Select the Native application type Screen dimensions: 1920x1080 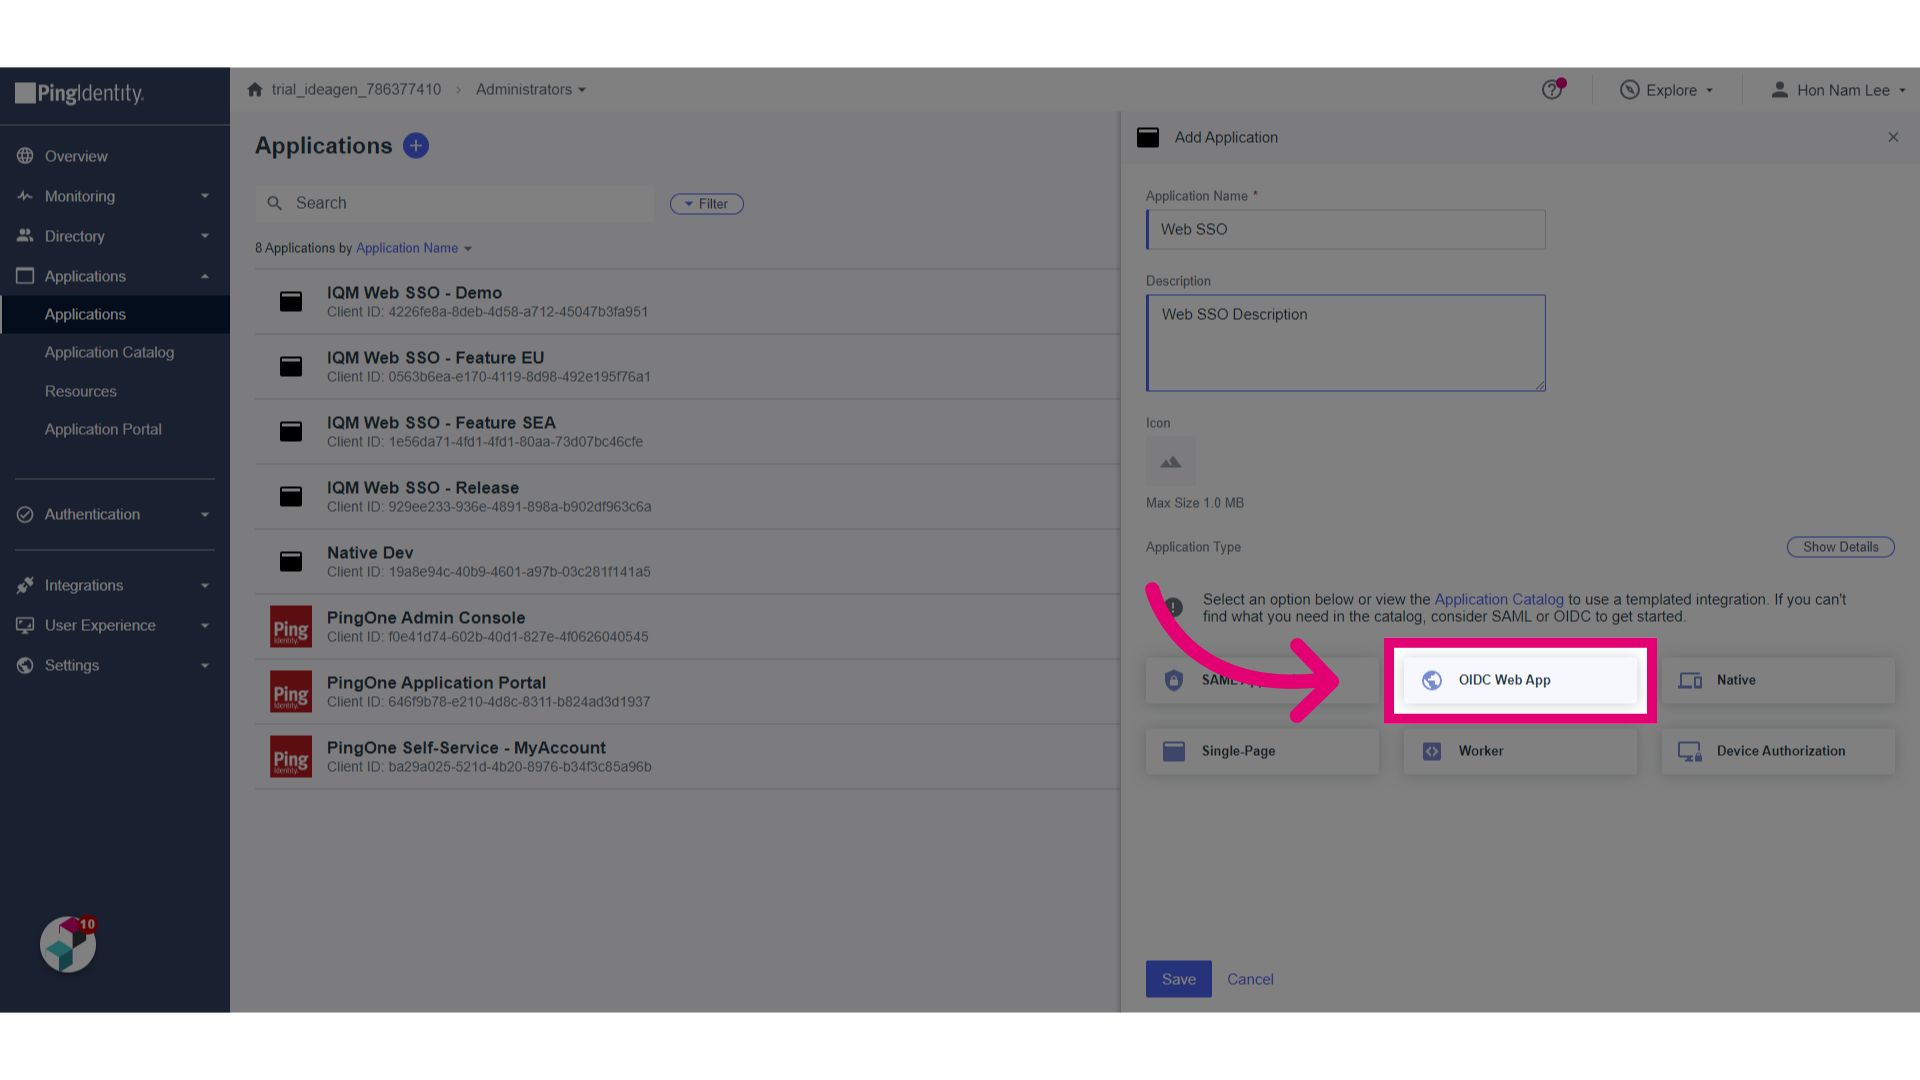click(x=1778, y=680)
